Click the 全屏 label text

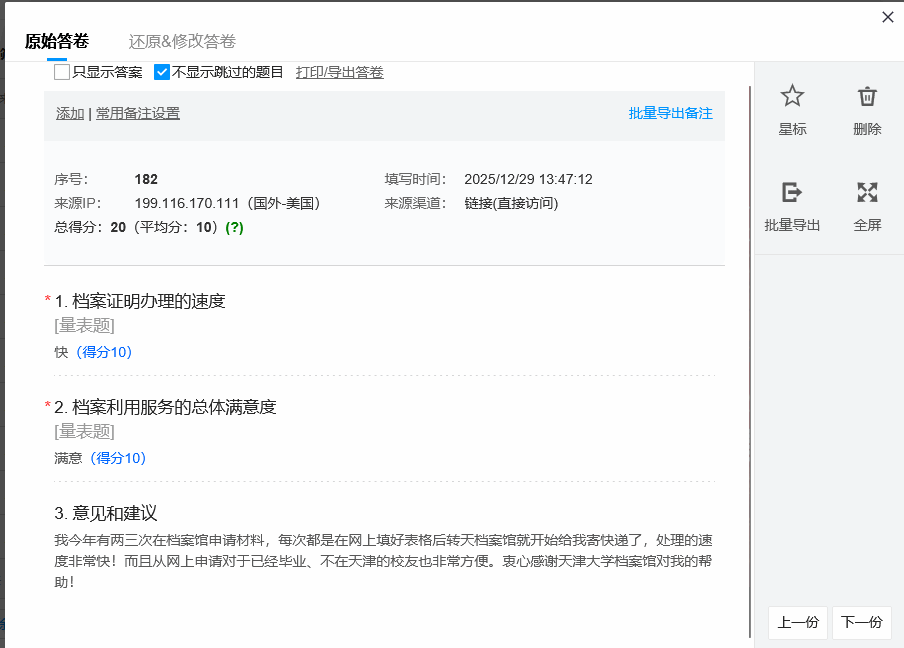pos(867,225)
